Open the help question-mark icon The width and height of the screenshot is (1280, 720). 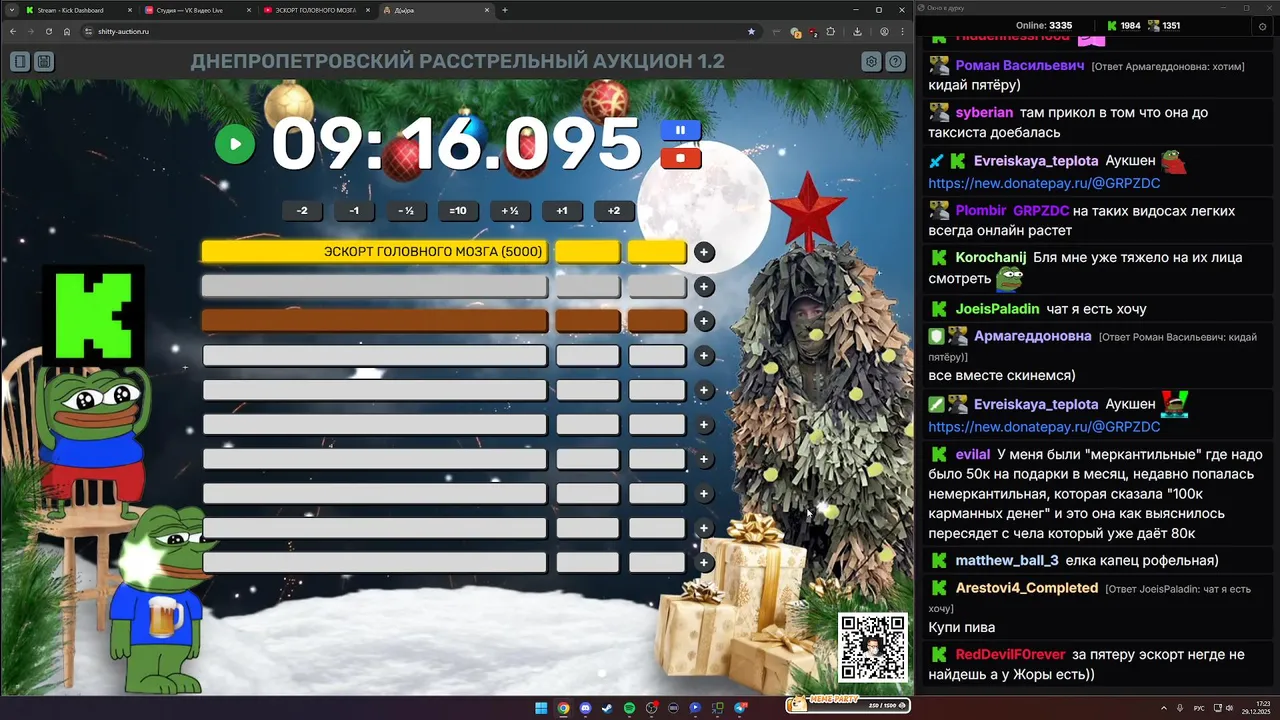(896, 62)
